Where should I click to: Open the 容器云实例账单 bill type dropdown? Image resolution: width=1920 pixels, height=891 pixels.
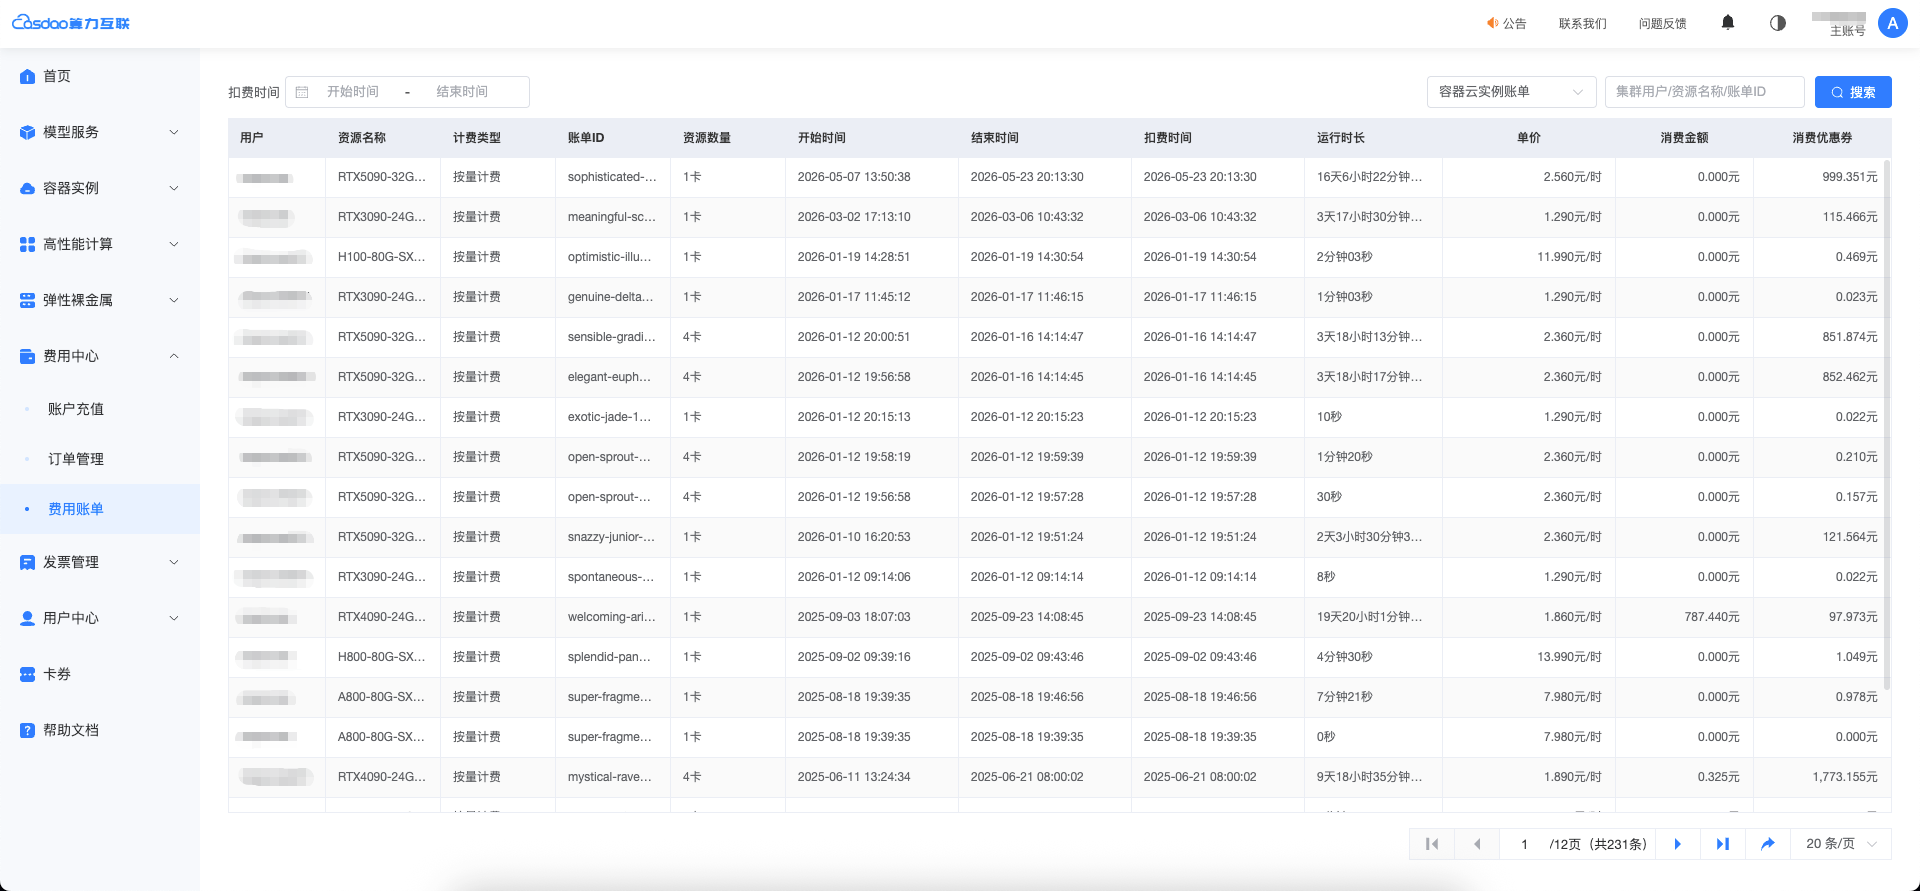tap(1511, 92)
